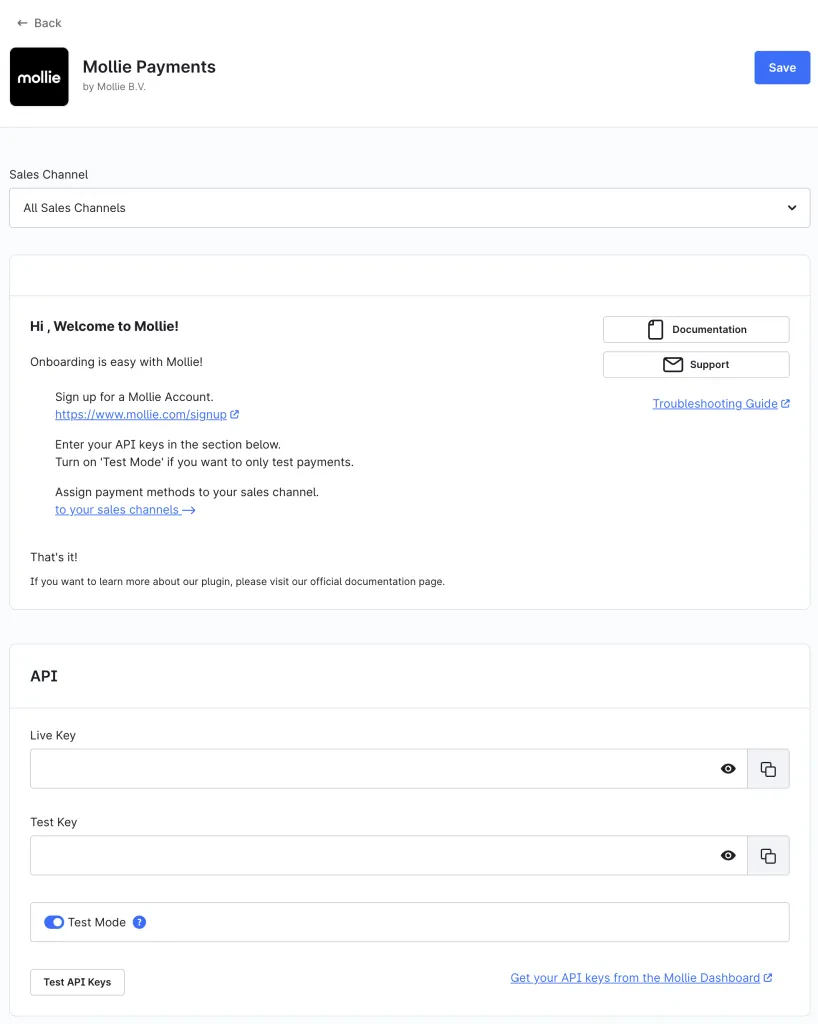Viewport: 818px width, 1024px height.
Task: Click the 'Hi , Welcome to Mollie!' heading
Action: pos(104,326)
